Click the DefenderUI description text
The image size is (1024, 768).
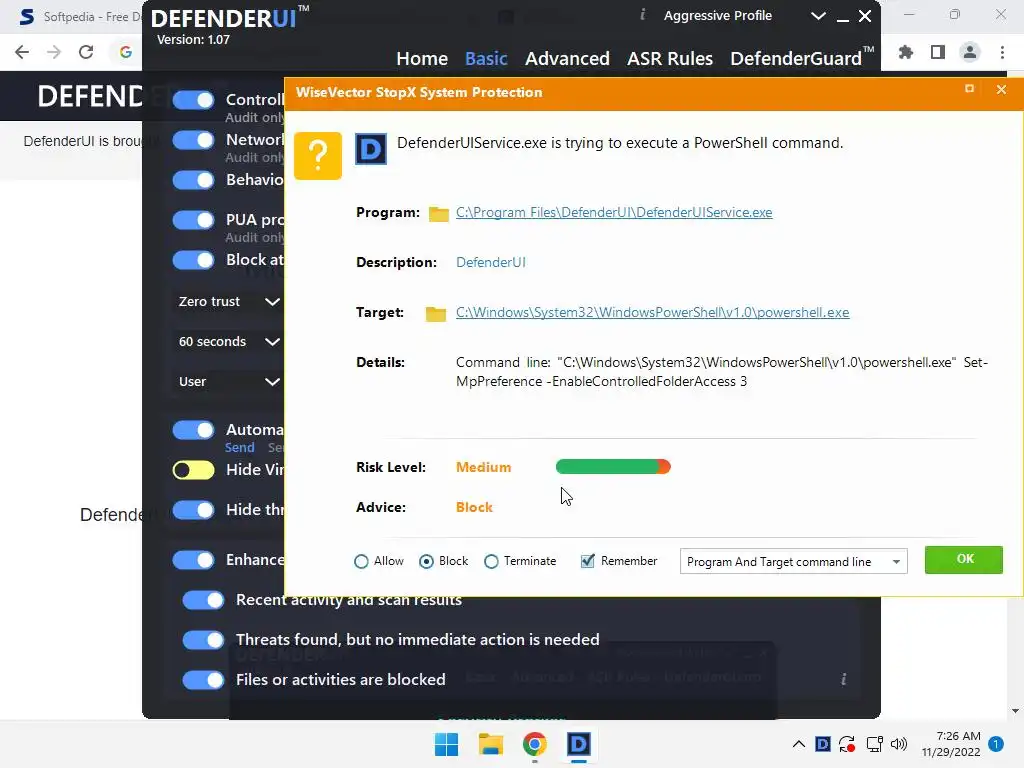point(490,262)
